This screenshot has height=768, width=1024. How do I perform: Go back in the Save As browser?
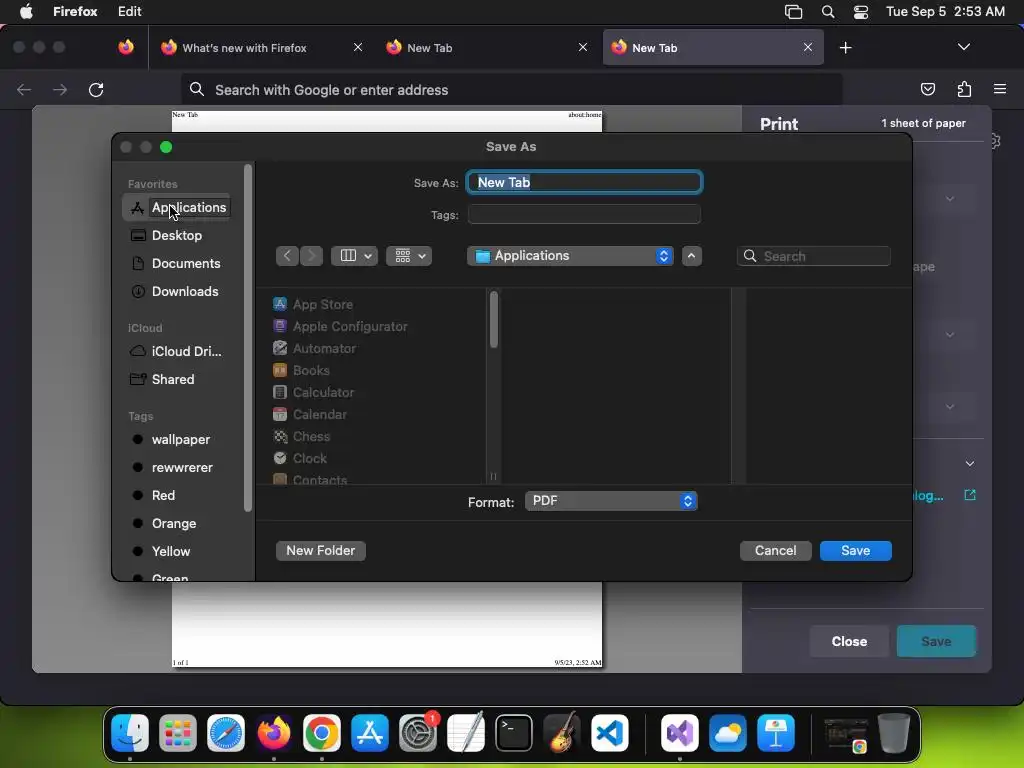(287, 256)
